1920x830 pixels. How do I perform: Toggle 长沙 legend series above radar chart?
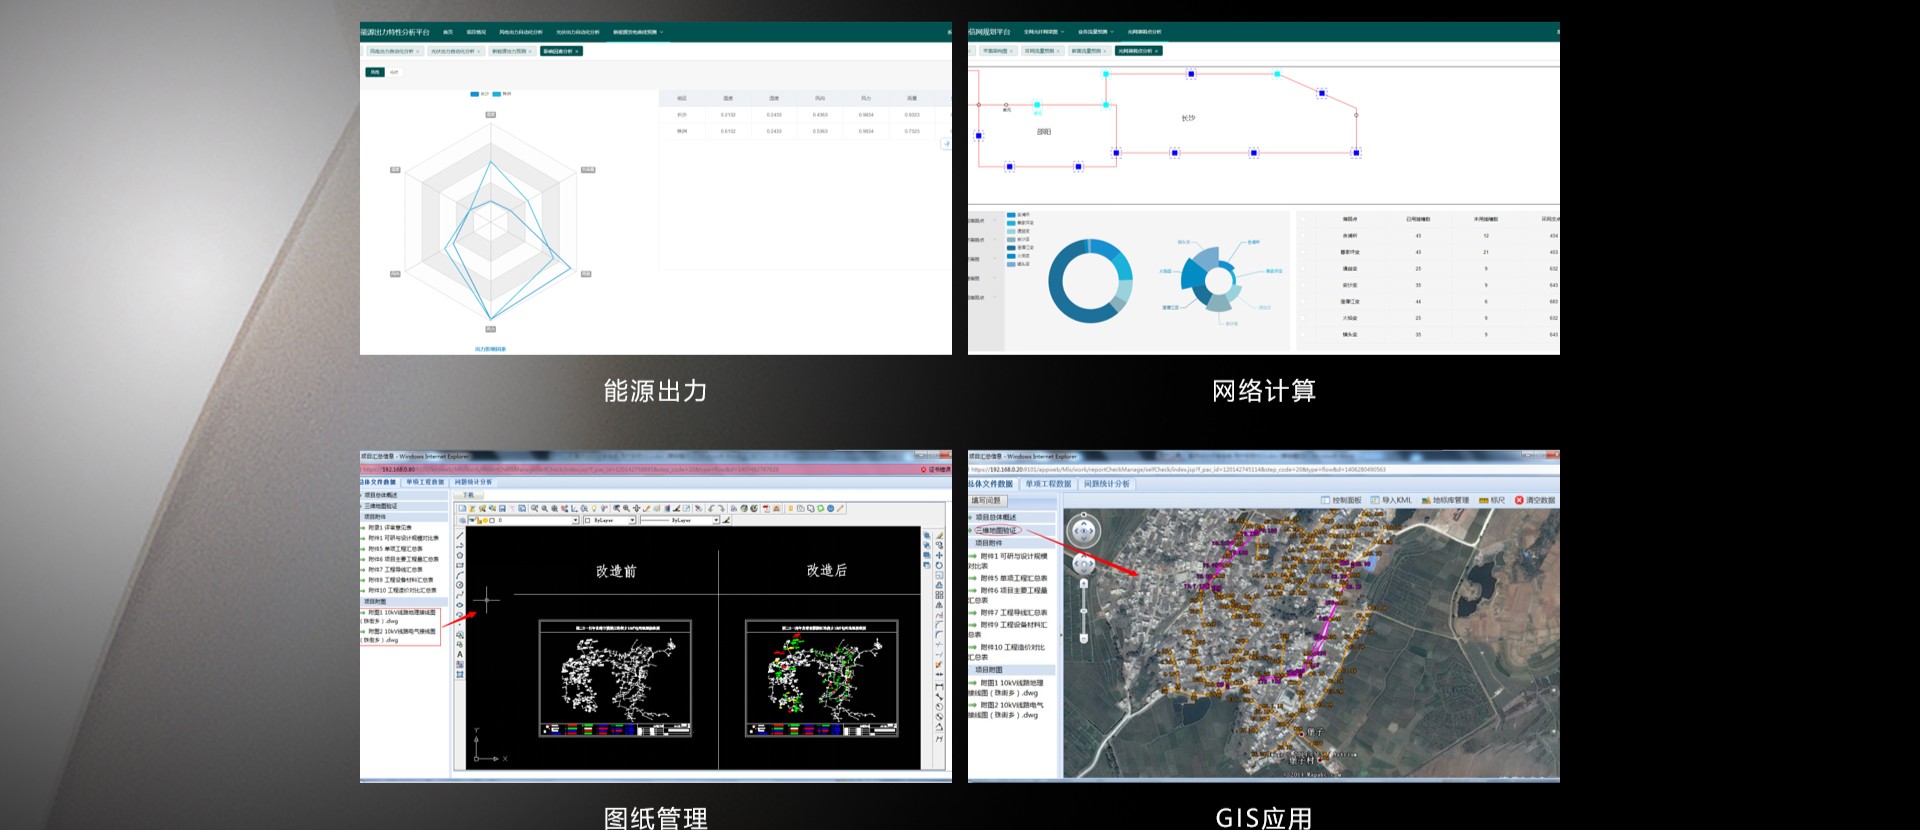coord(479,94)
